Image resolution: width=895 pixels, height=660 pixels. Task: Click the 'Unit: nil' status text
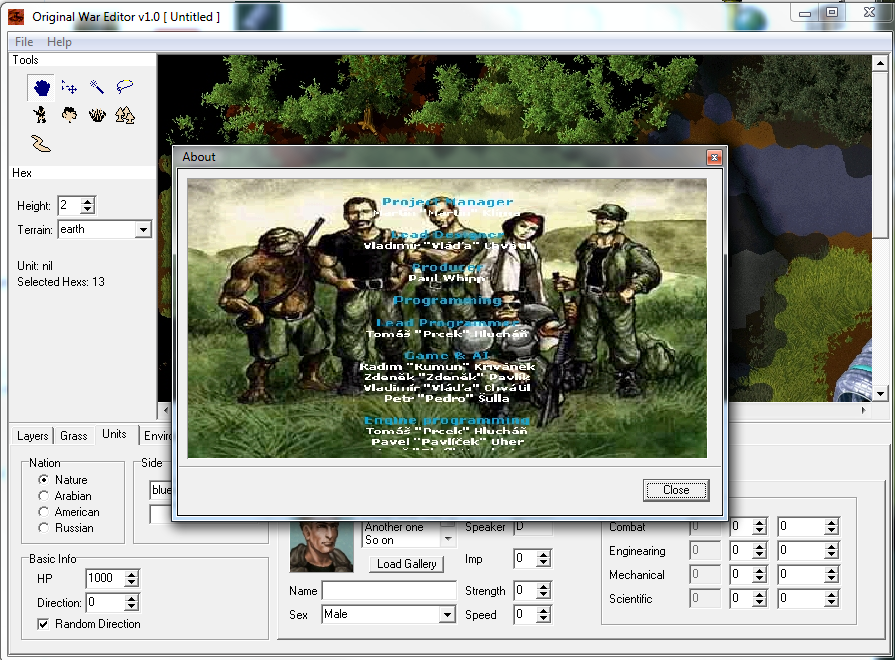(34, 266)
